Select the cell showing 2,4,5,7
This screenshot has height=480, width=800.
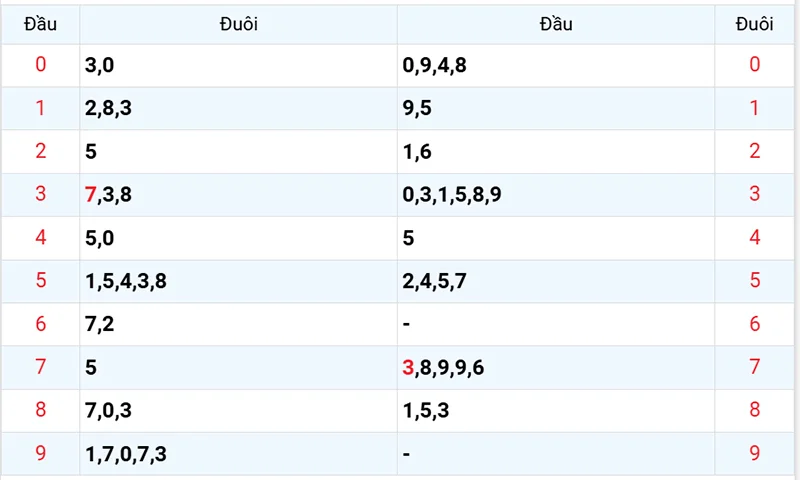[x=556, y=281]
